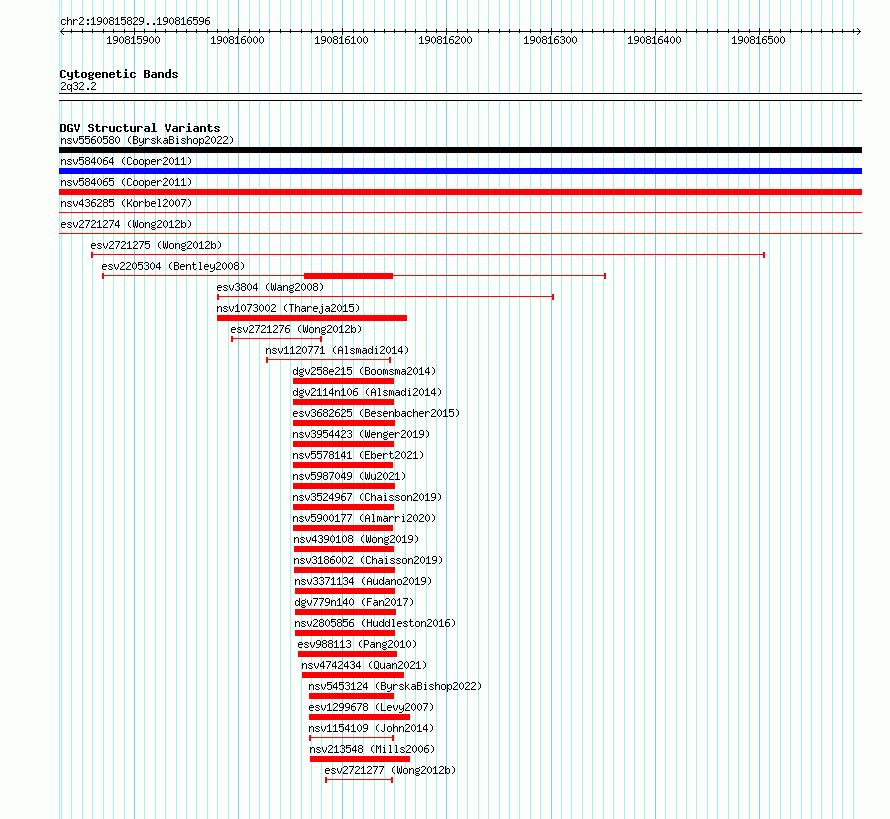Image resolution: width=890 pixels, height=819 pixels.
Task: Click the DGV Structural Variants track title
Action: (x=140, y=128)
